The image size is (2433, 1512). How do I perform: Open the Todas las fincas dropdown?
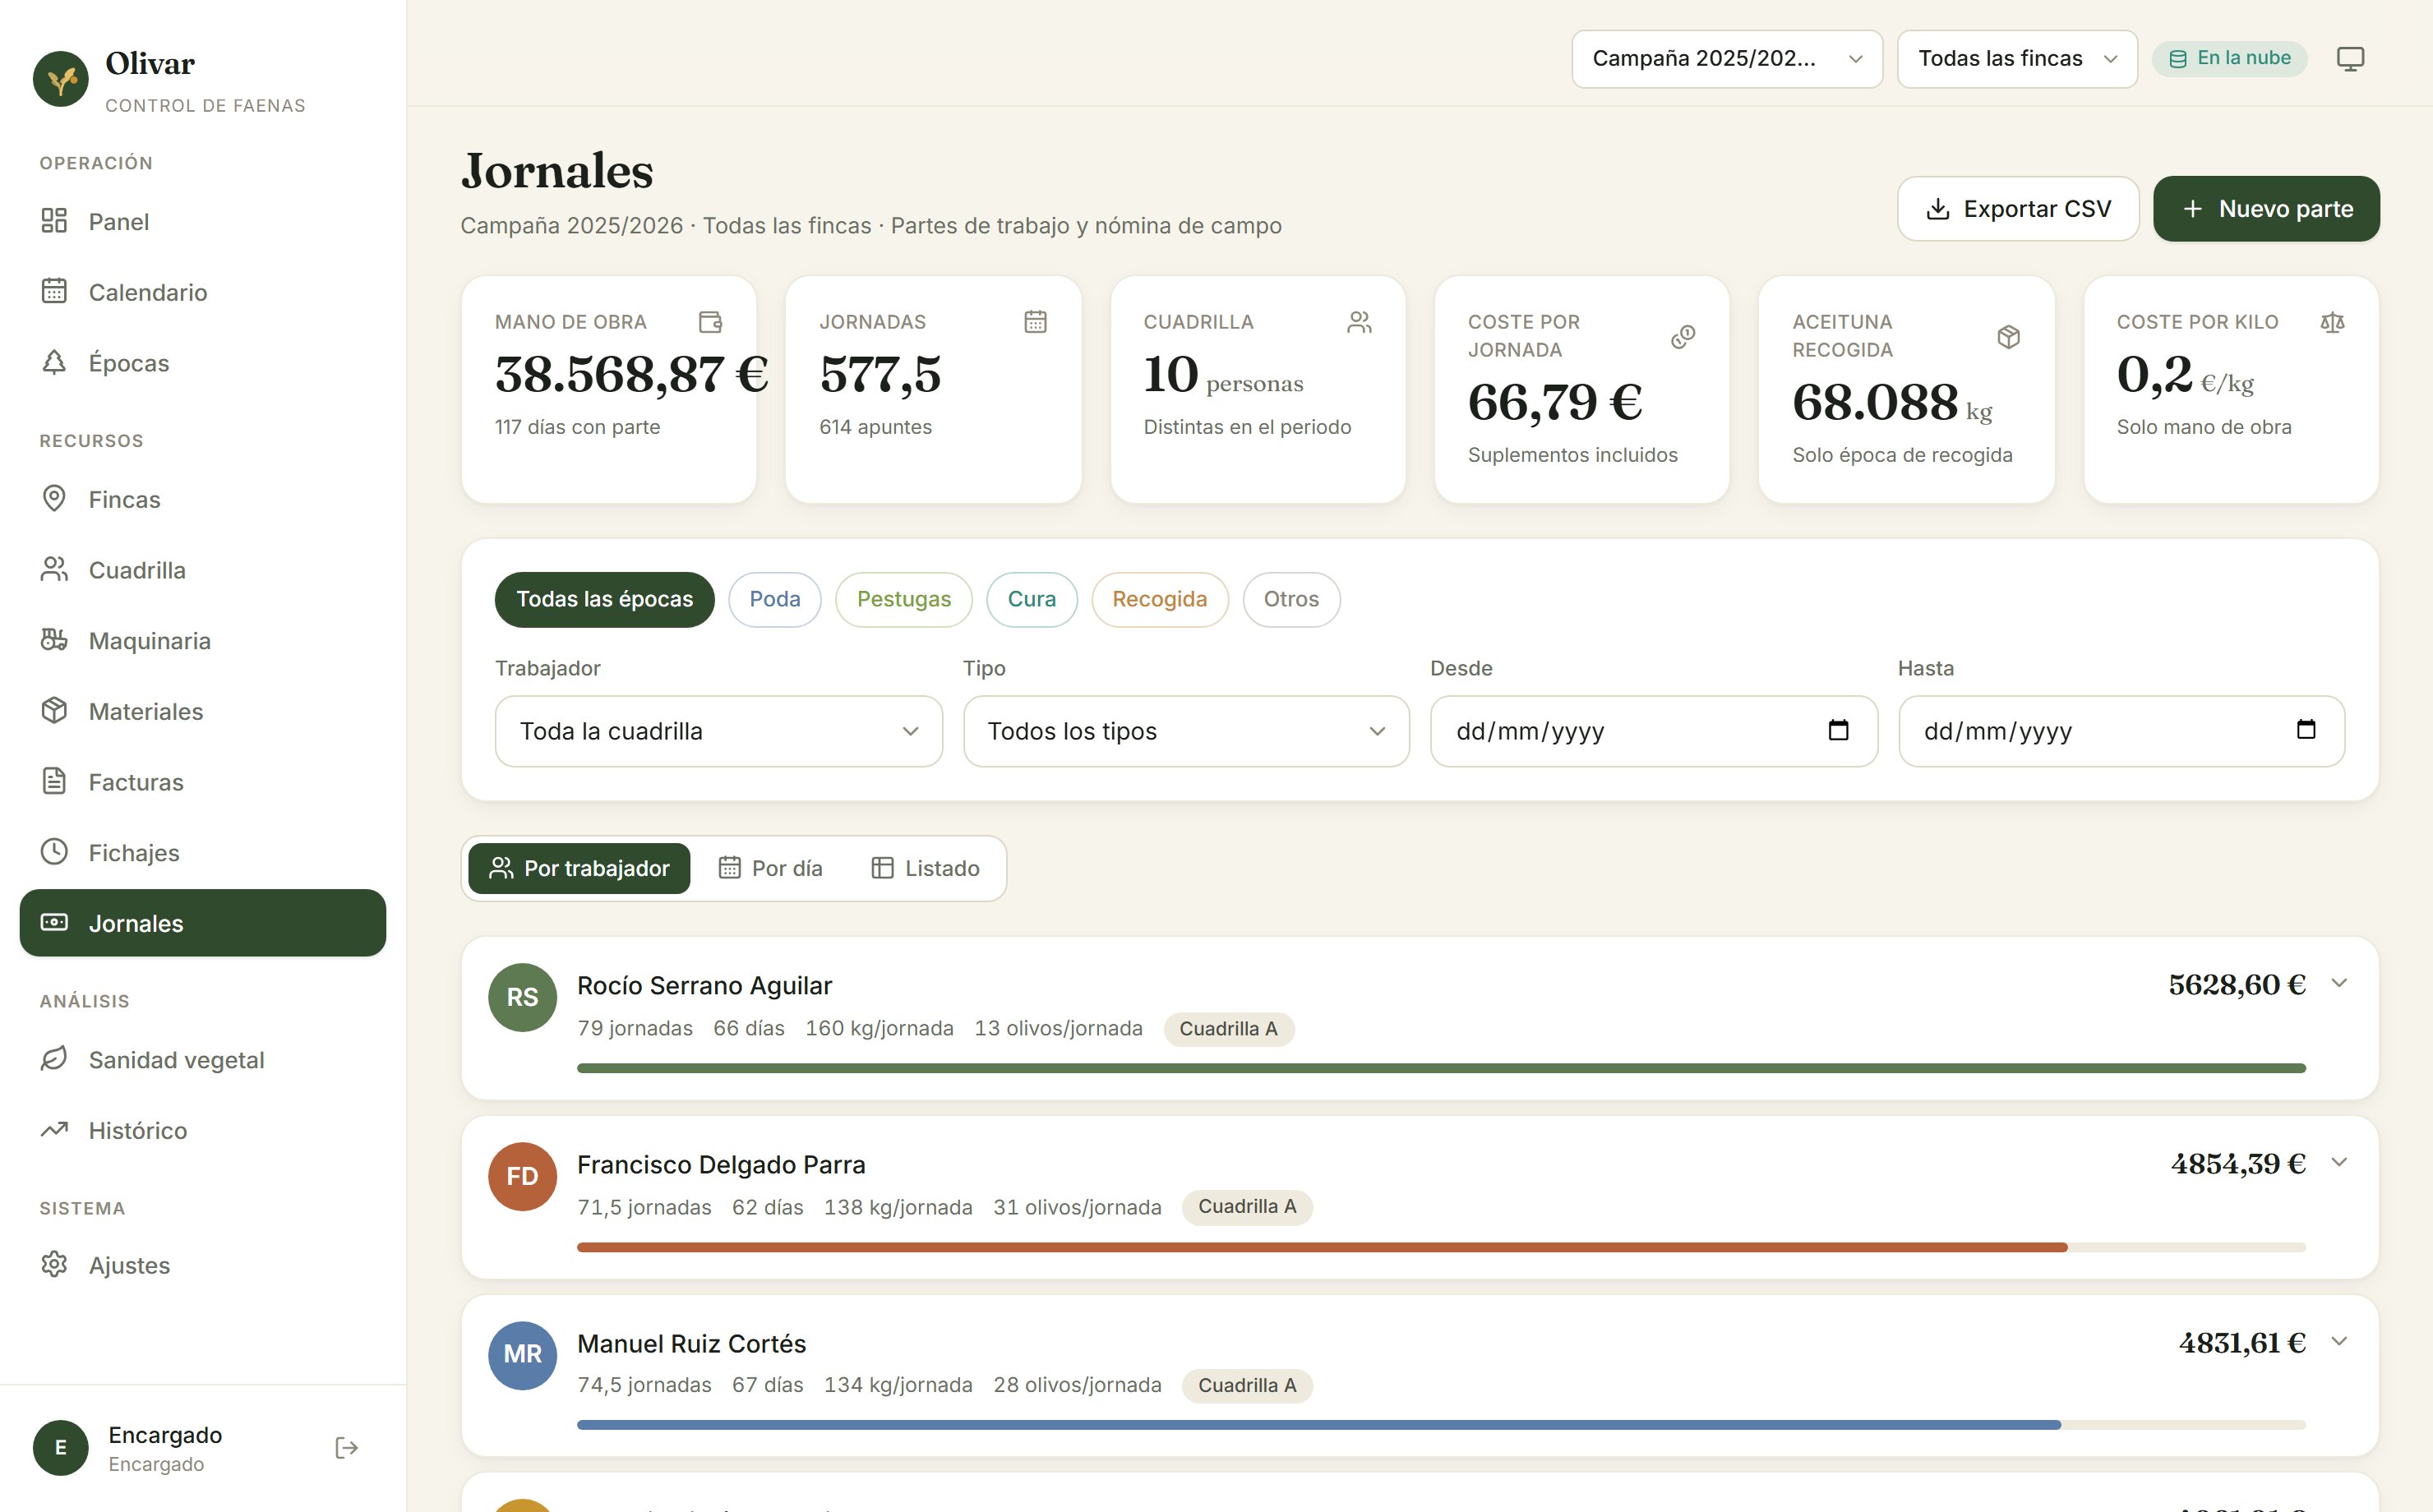pos(2017,59)
